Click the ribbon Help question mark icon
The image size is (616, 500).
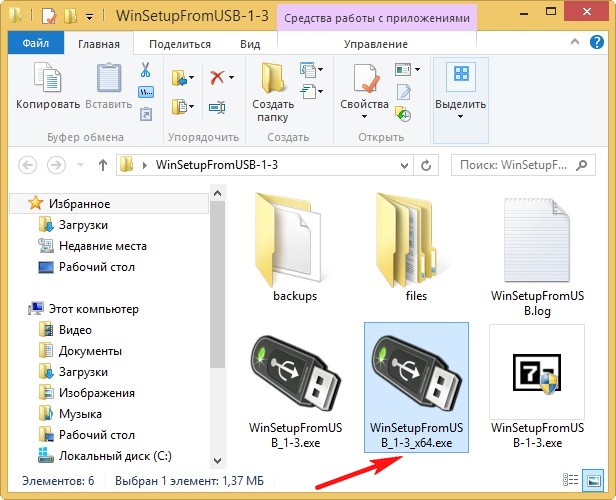(x=603, y=44)
